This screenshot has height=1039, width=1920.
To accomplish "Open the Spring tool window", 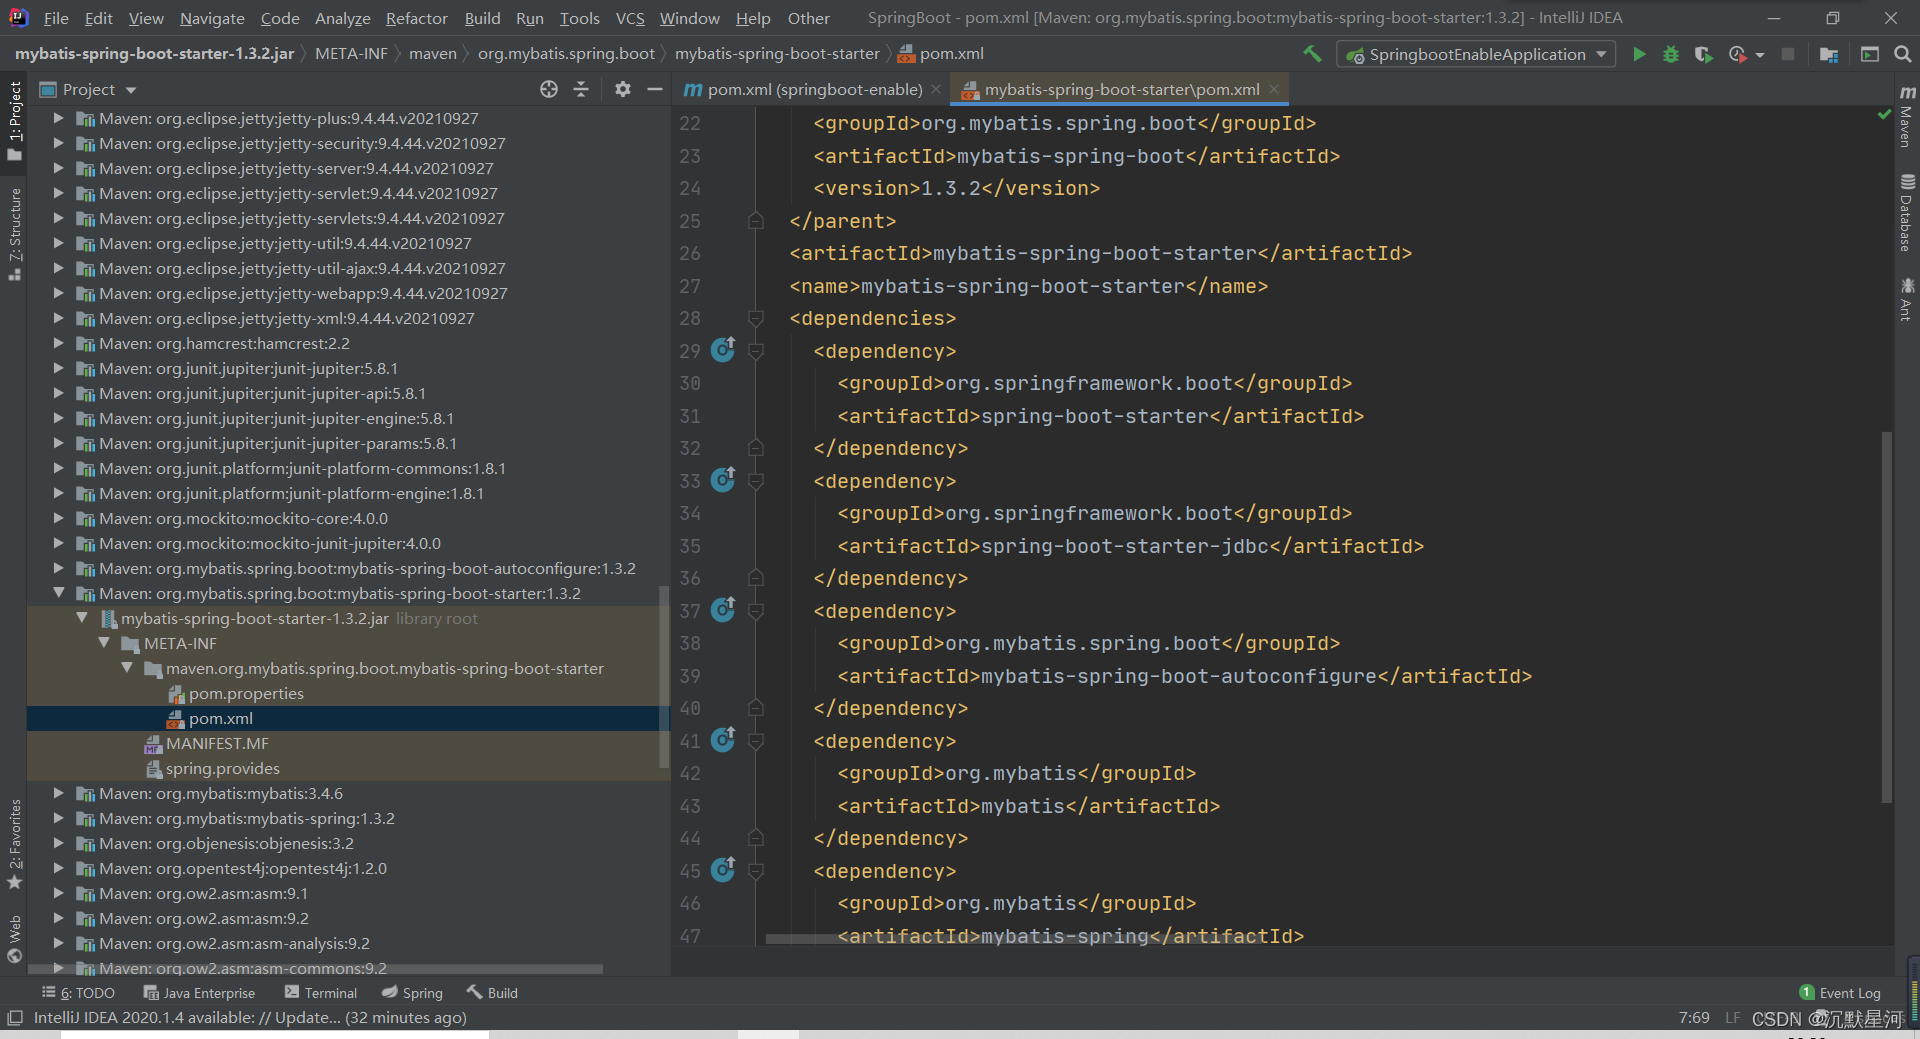I will pos(412,993).
